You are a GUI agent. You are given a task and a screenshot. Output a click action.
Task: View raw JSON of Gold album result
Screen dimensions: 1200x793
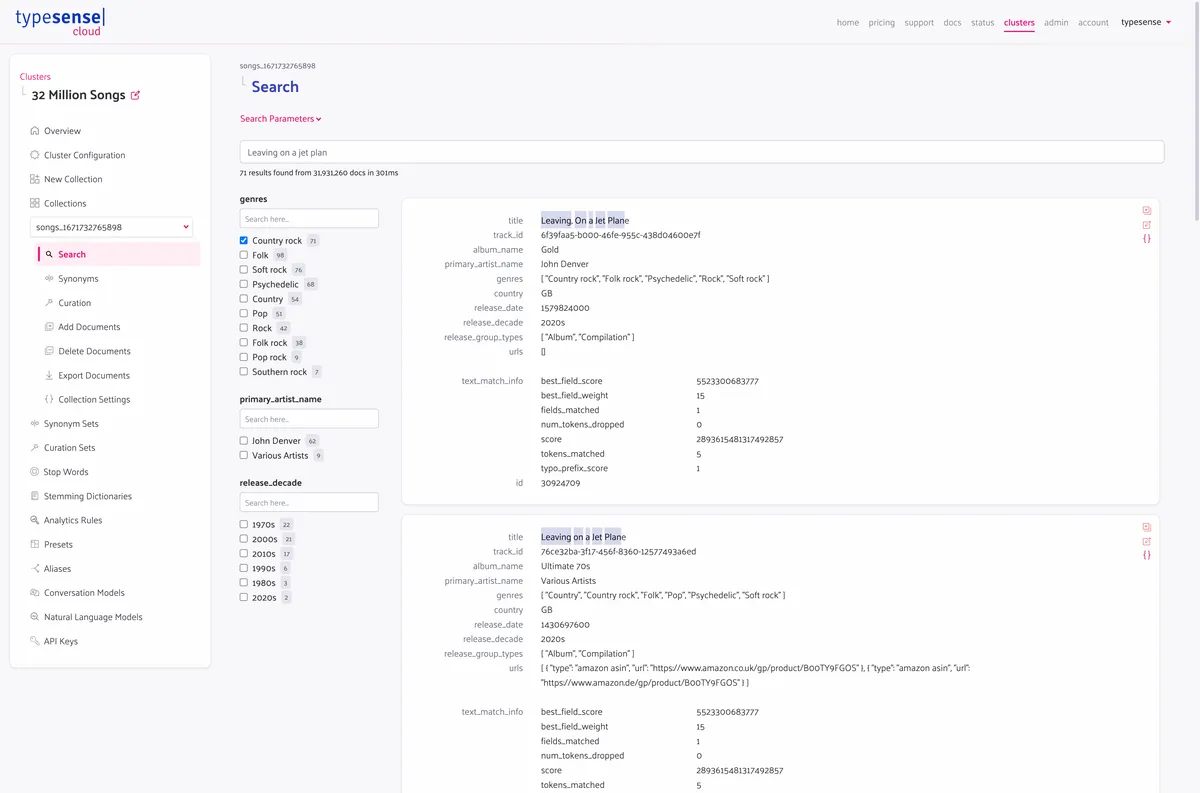click(1147, 239)
